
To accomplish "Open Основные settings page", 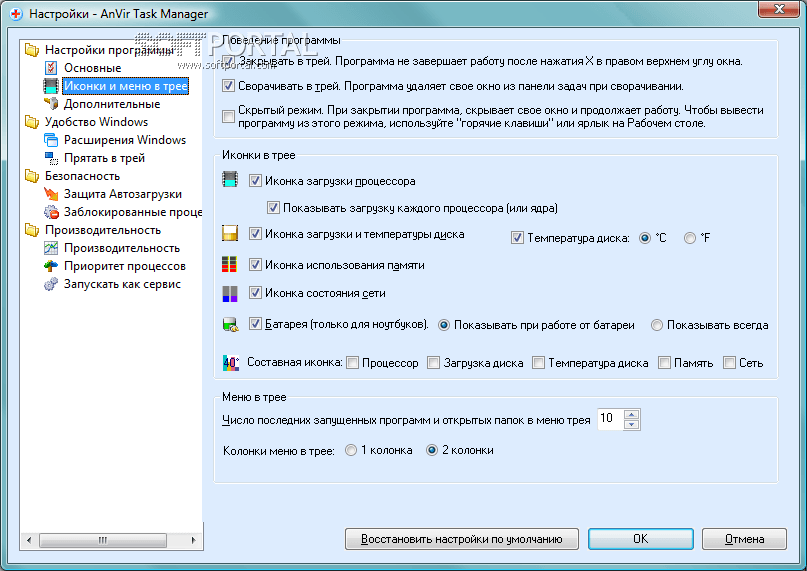I will point(93,68).
